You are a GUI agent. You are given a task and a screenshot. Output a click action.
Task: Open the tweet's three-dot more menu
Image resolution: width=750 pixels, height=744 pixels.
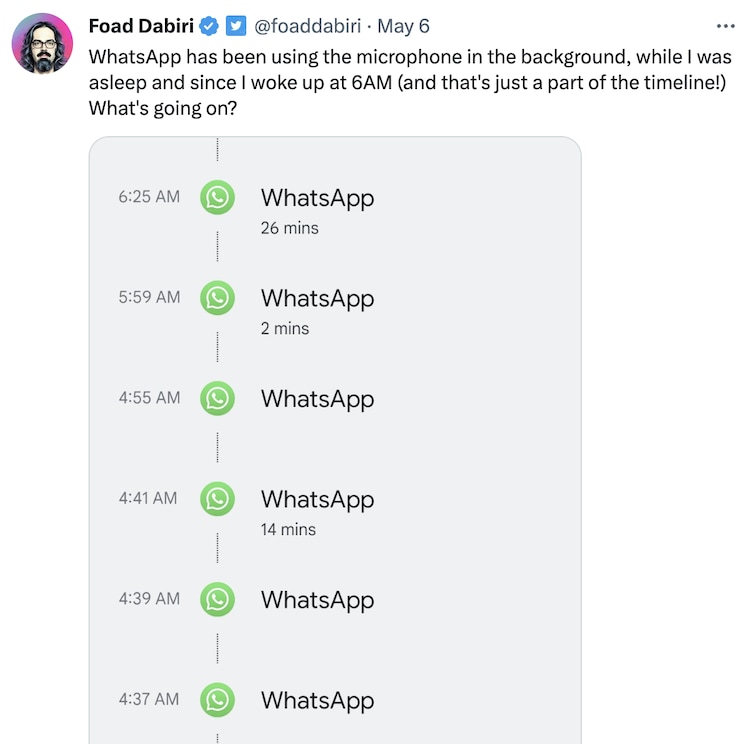tap(726, 26)
